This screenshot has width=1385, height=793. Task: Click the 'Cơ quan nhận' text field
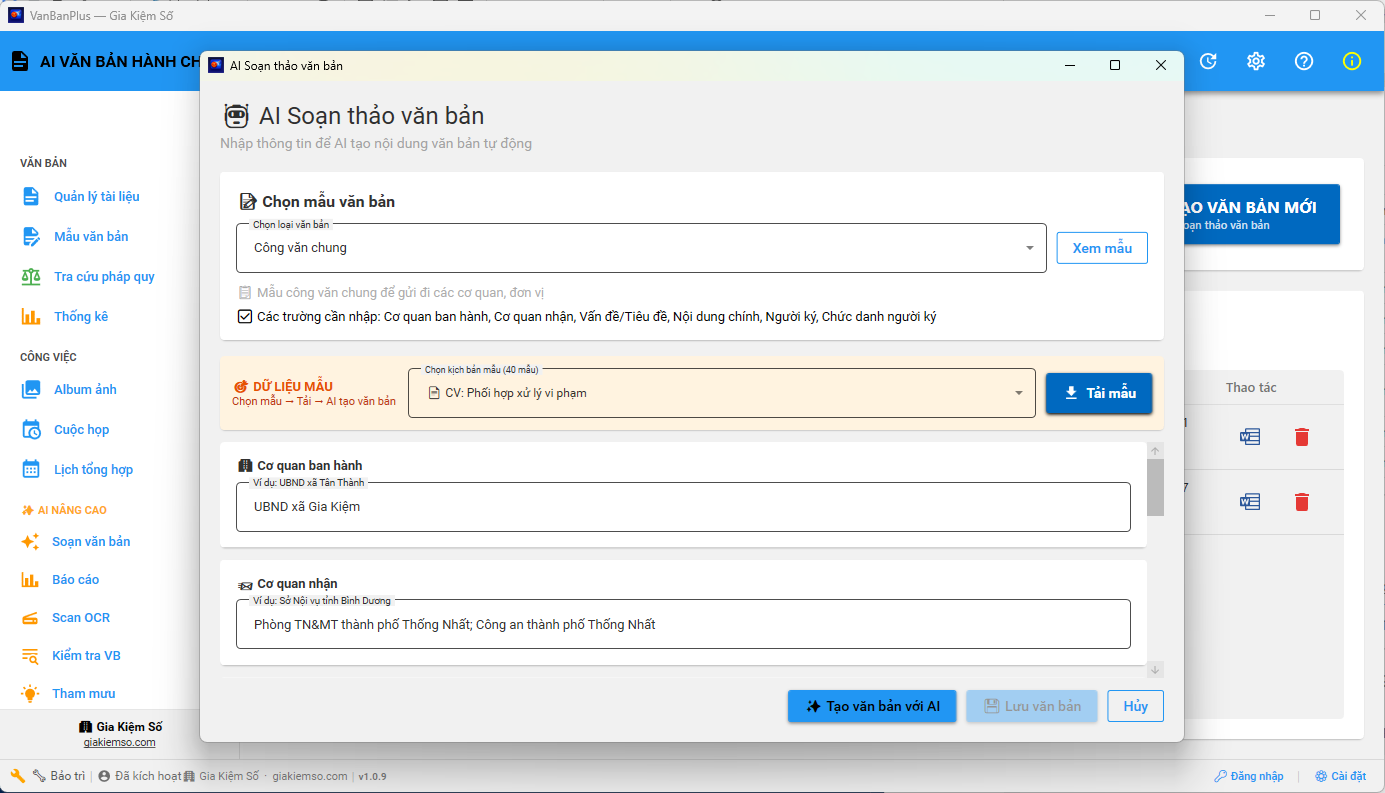[x=684, y=624]
